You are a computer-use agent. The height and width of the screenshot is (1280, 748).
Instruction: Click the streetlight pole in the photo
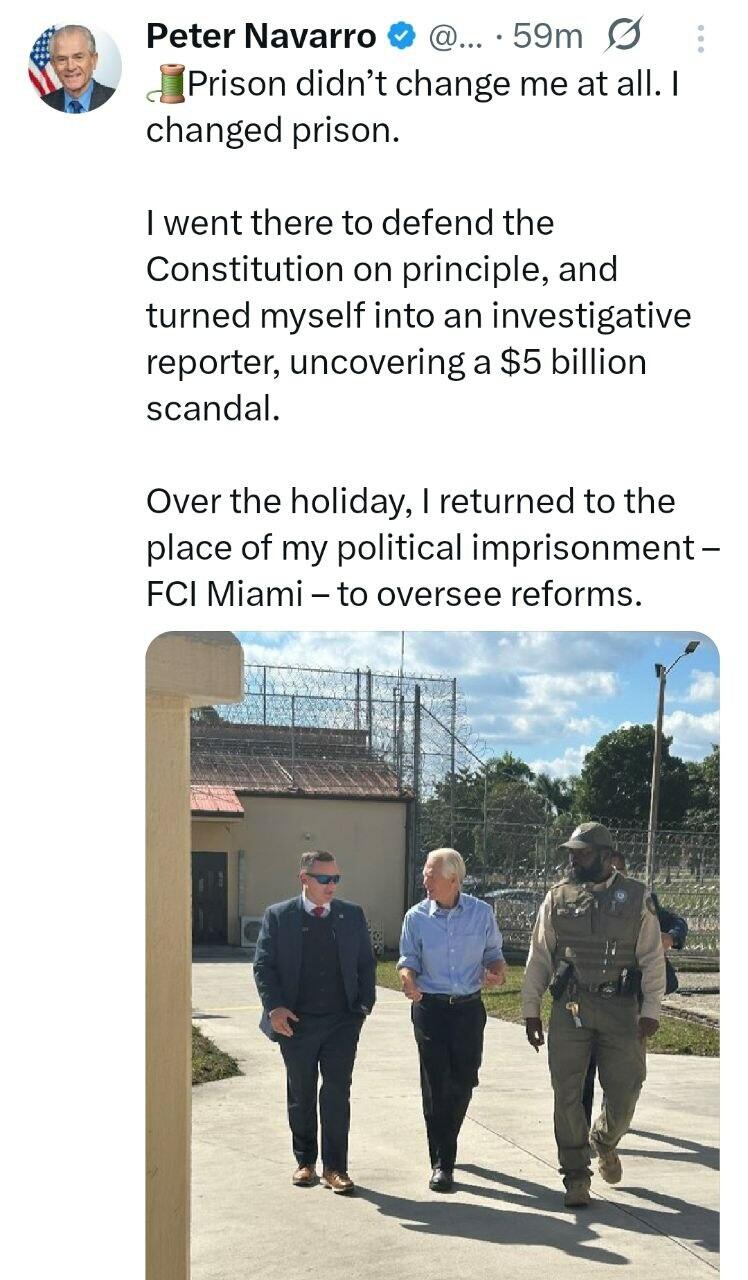[658, 760]
